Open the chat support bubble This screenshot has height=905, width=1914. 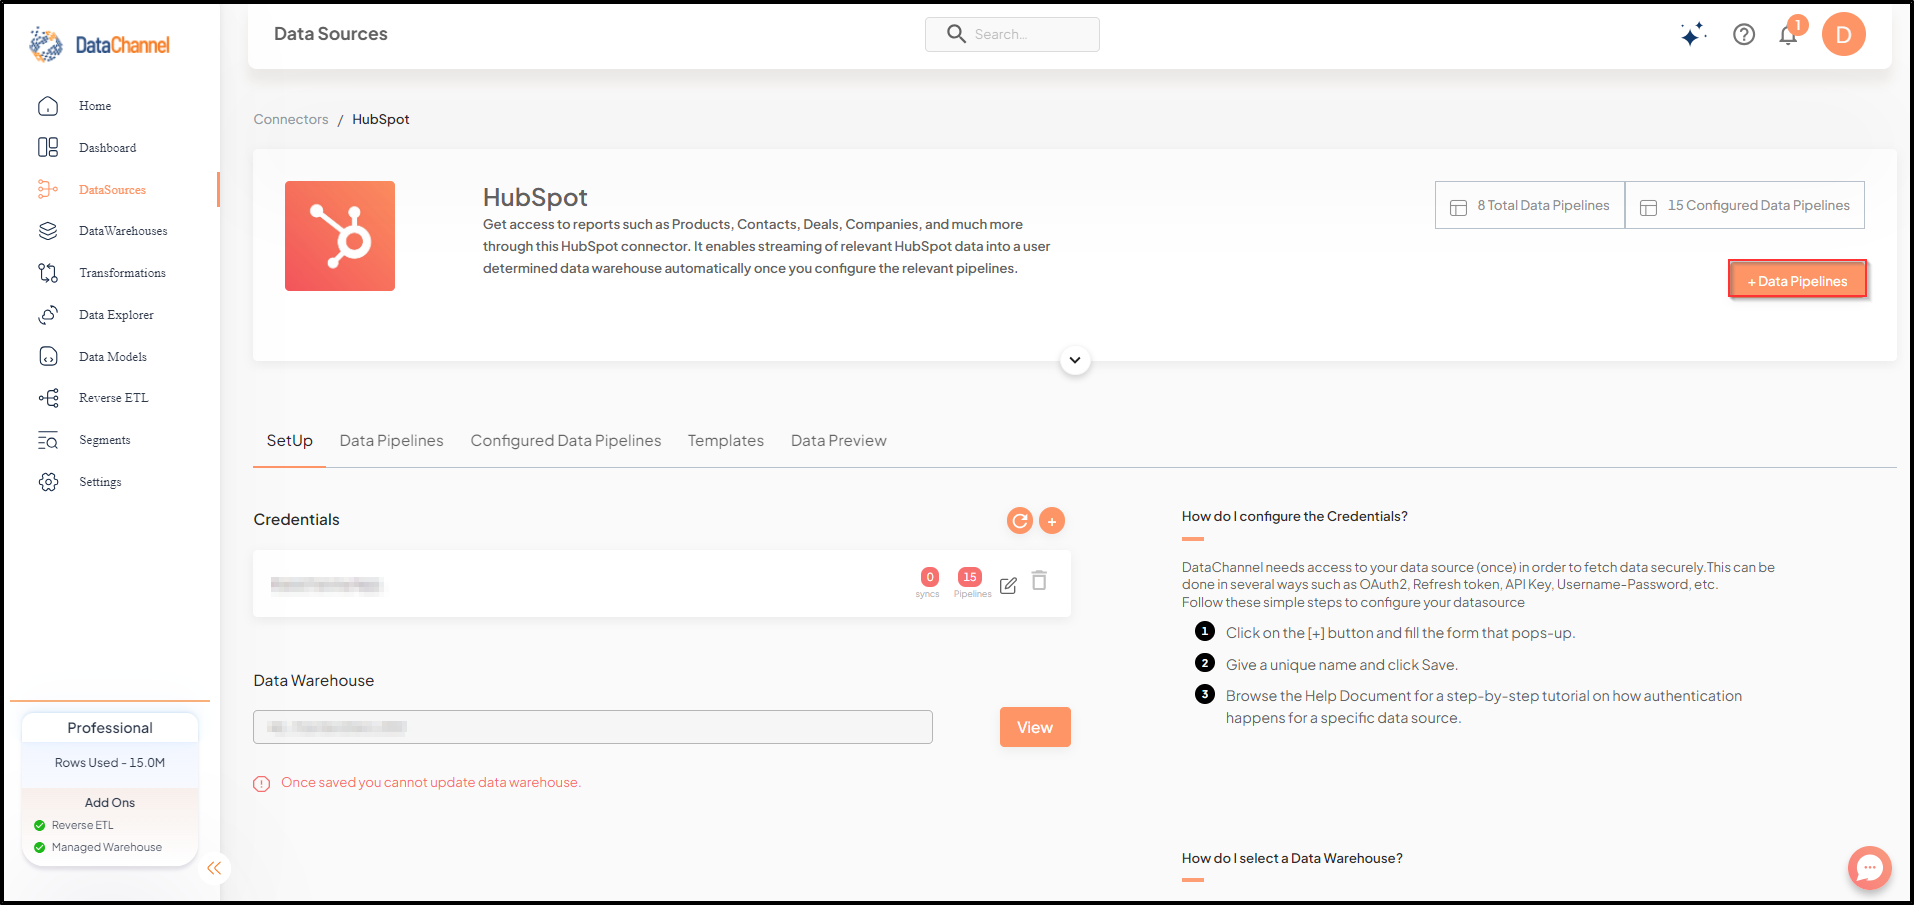pyautogui.click(x=1869, y=868)
